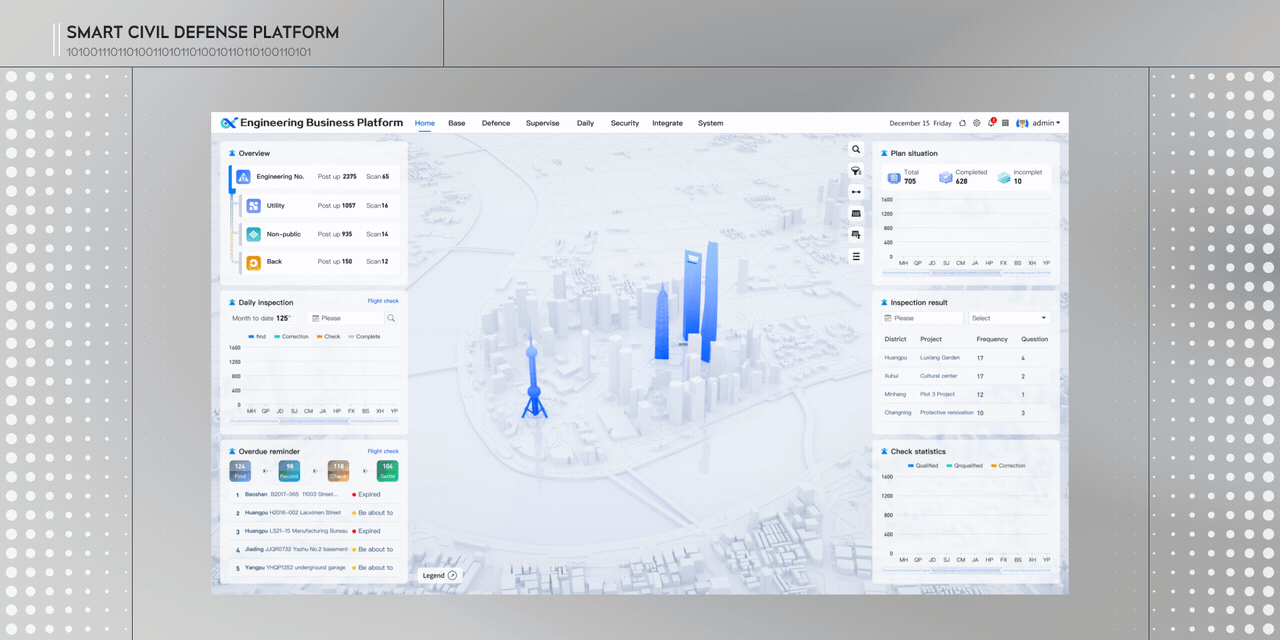This screenshot has height=640, width=1280.
Task: Select the Engineering No. overview row
Action: pyautogui.click(x=317, y=177)
